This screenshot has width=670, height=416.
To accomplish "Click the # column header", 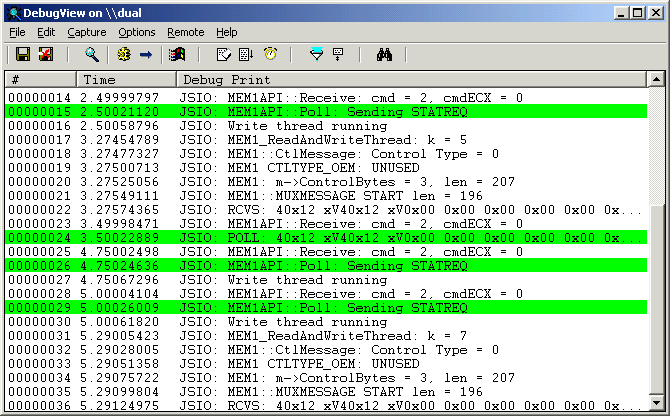I will (x=41, y=79).
